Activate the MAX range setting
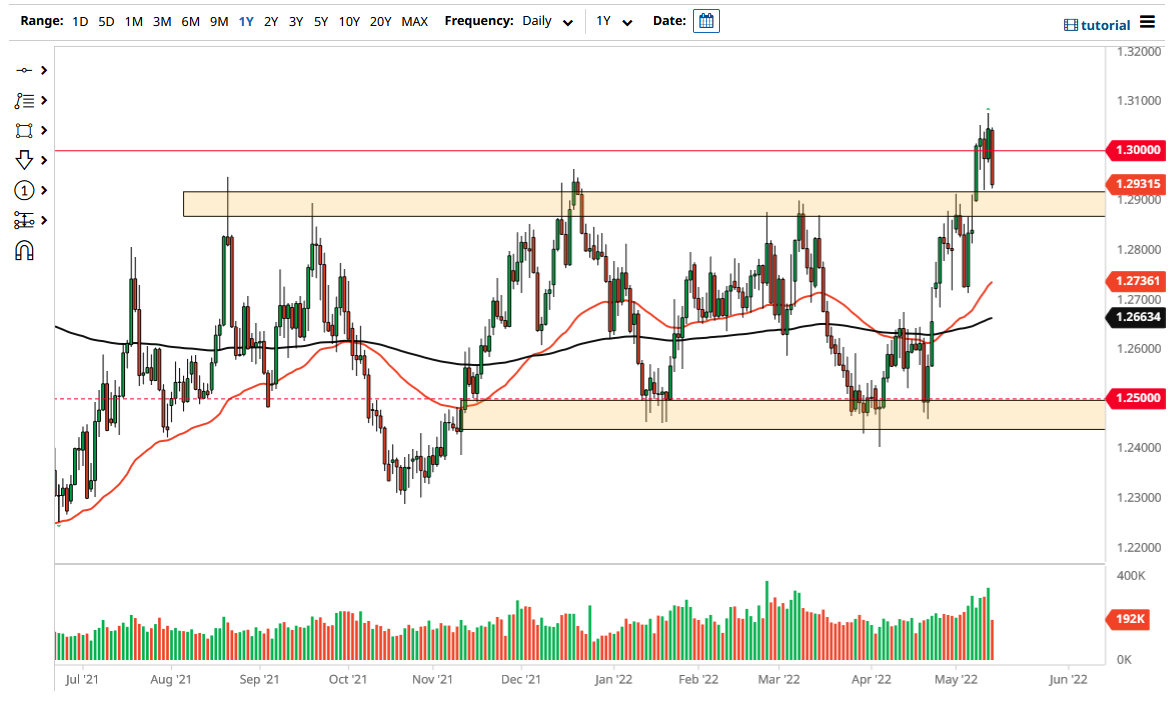The image size is (1174, 704). 415,20
